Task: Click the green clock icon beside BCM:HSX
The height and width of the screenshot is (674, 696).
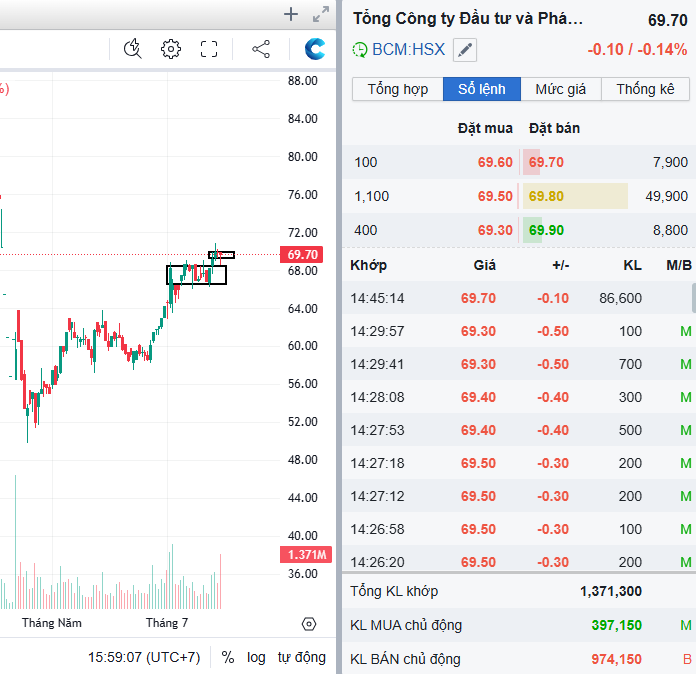Action: click(x=360, y=49)
